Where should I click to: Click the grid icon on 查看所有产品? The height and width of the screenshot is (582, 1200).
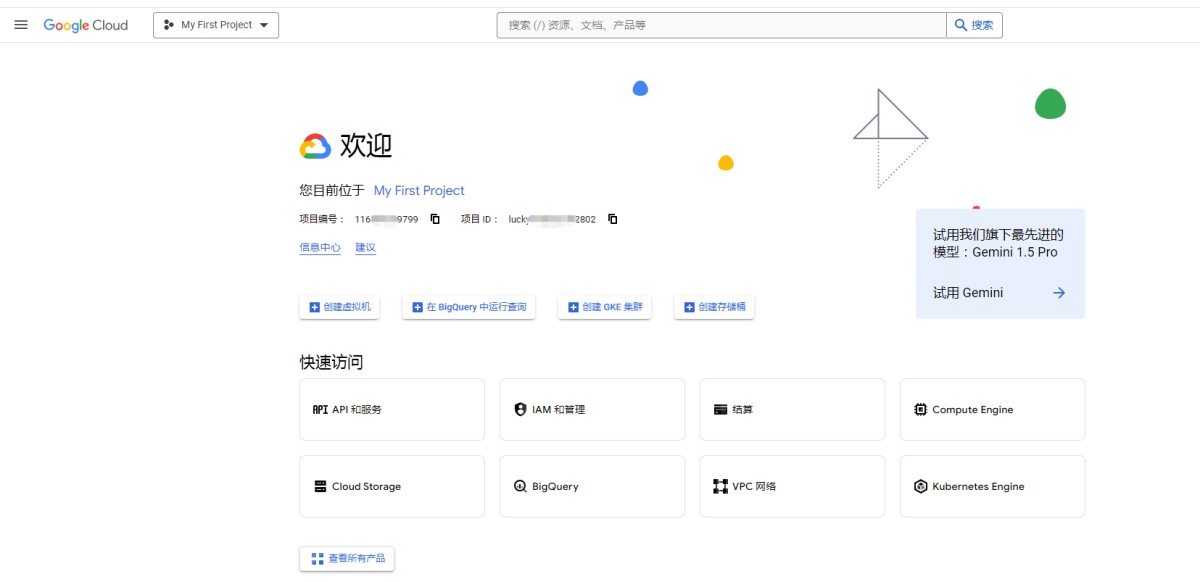(x=317, y=558)
